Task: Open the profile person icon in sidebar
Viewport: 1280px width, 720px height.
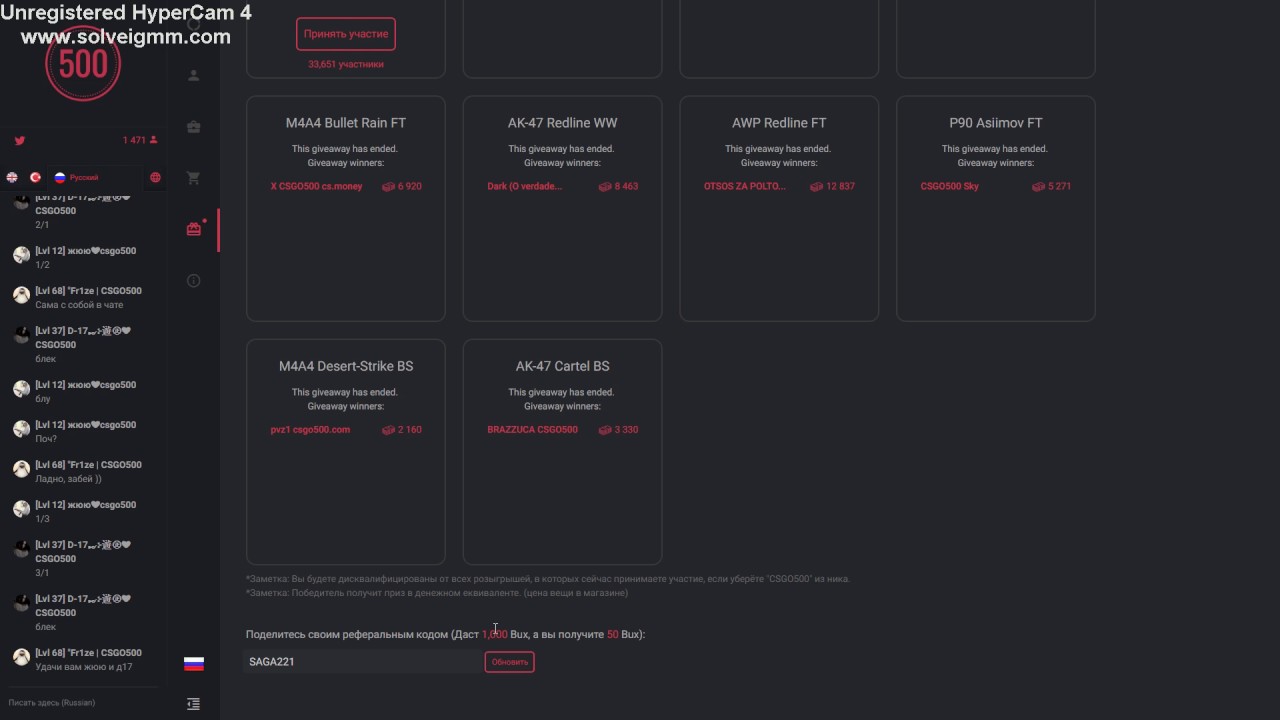Action: 194,75
